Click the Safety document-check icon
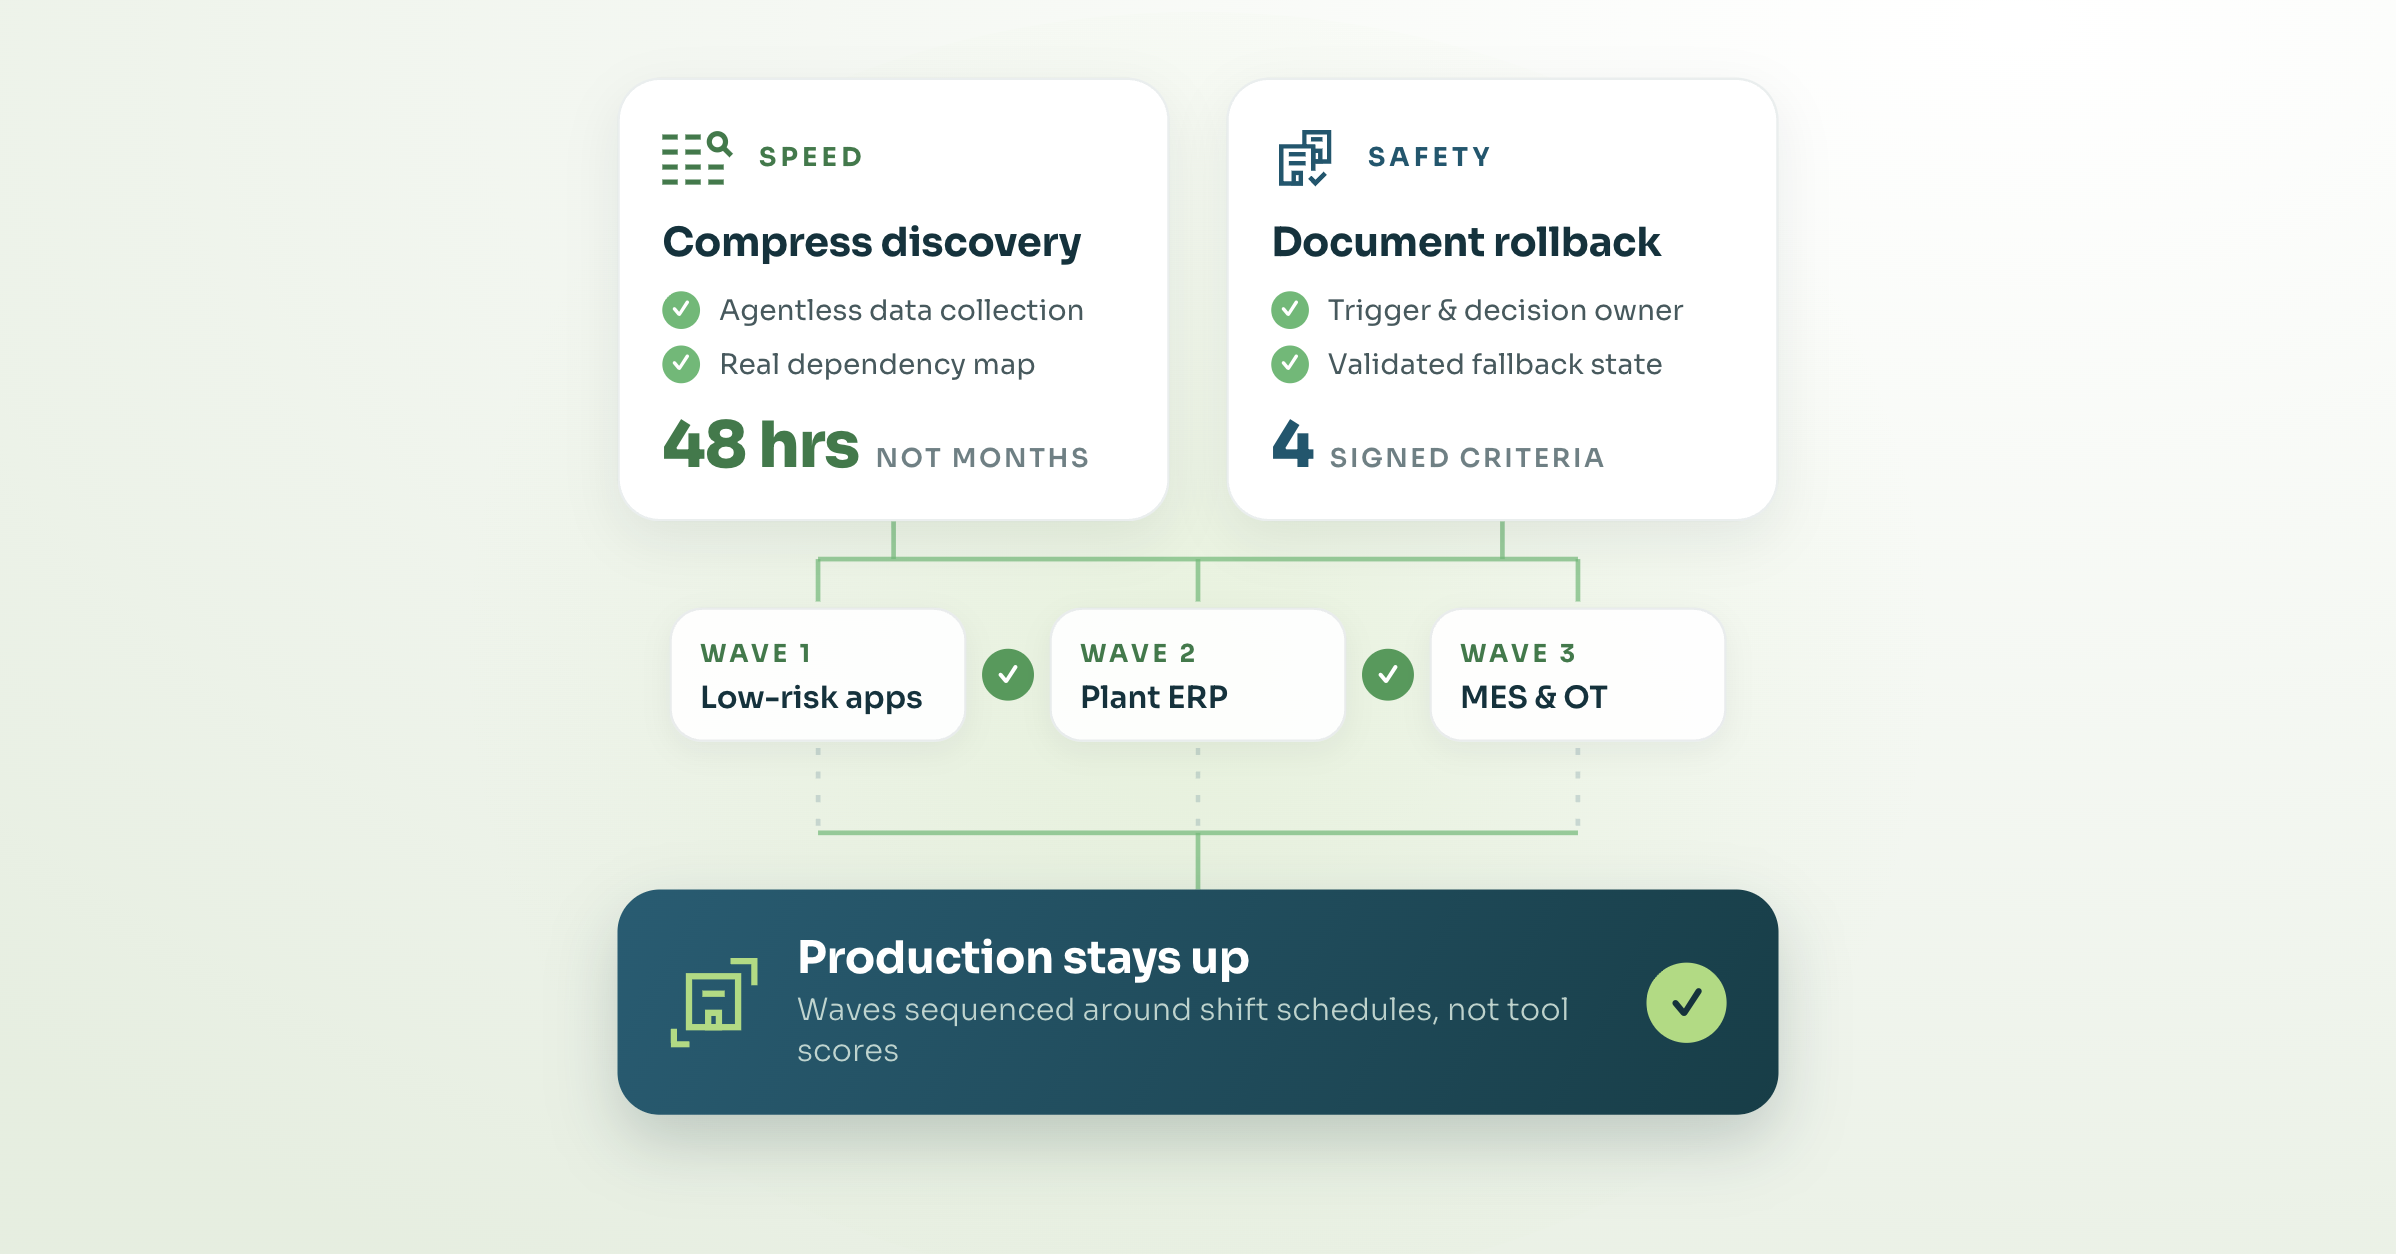Viewport: 2396px width, 1254px height. [1304, 158]
